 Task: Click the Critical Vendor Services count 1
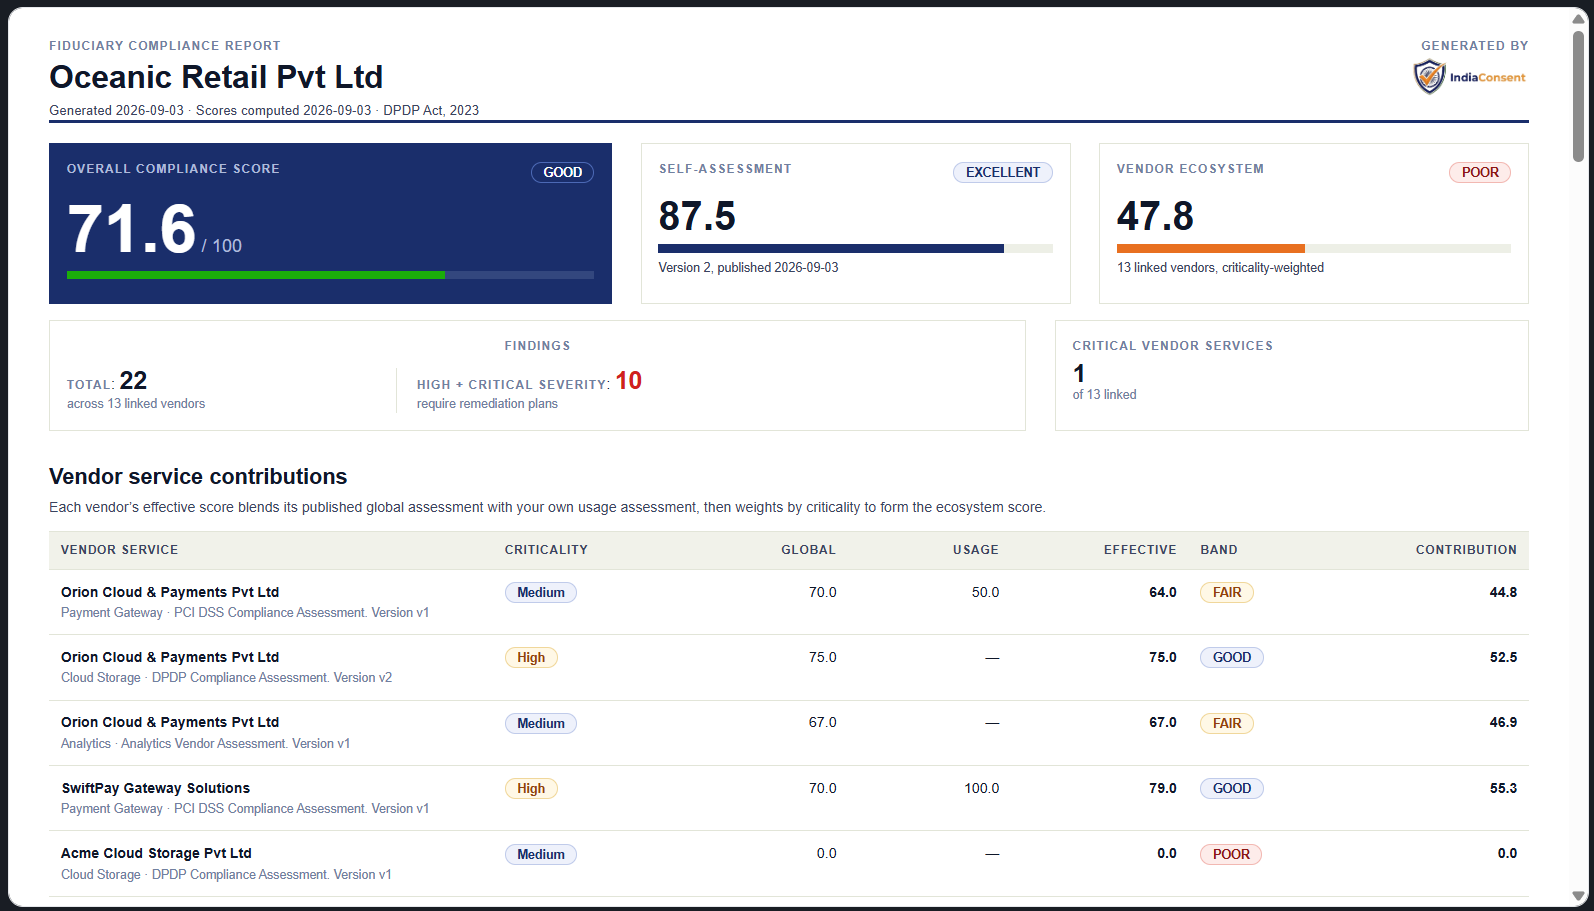point(1079,374)
